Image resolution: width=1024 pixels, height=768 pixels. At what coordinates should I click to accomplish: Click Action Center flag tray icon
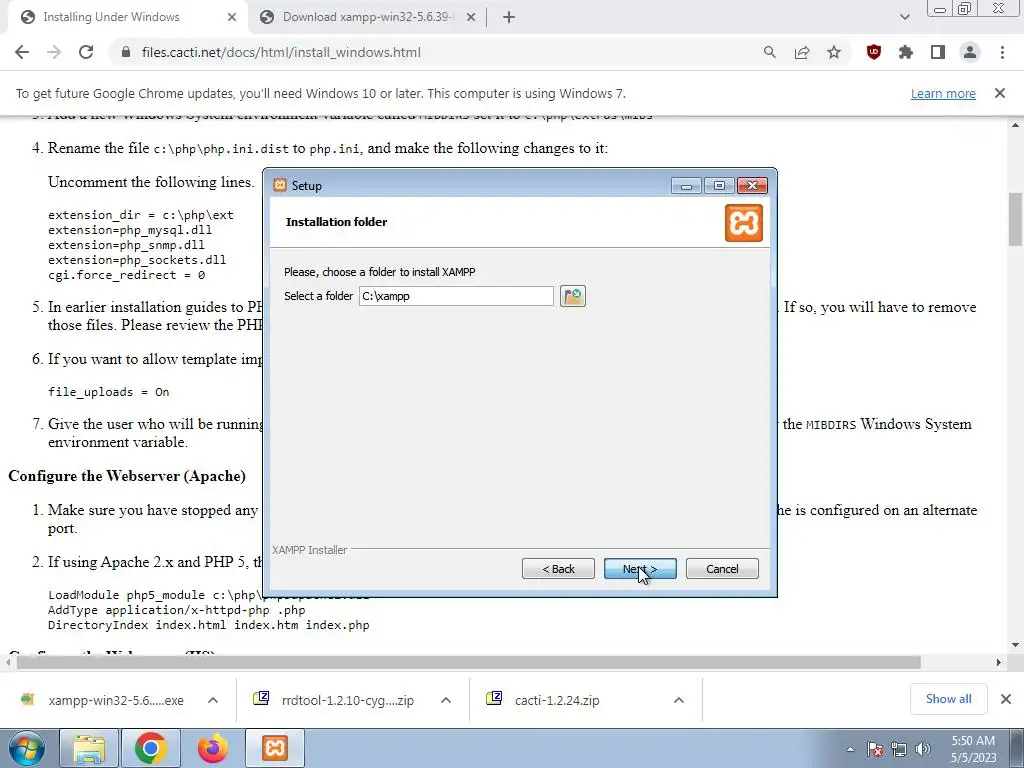(x=875, y=749)
